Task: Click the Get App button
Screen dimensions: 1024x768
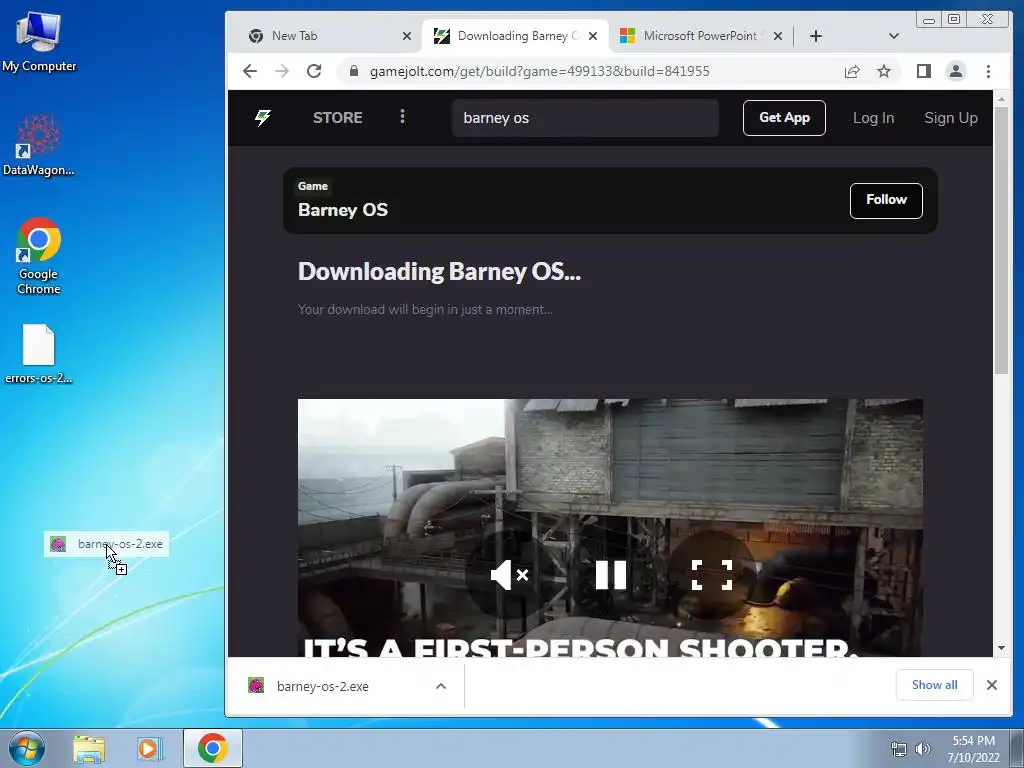Action: pos(784,118)
